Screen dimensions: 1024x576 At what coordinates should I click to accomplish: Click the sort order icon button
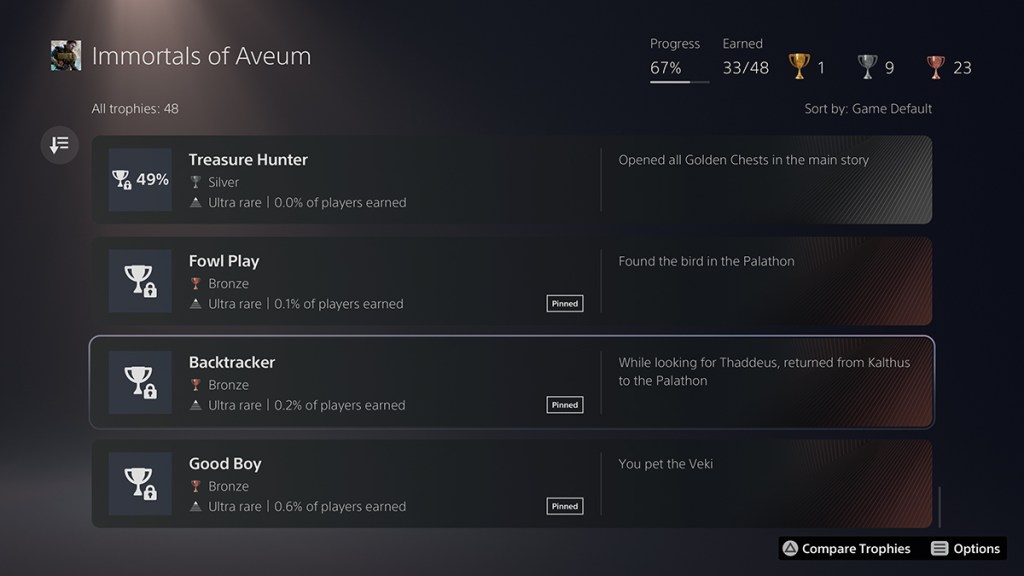point(59,145)
